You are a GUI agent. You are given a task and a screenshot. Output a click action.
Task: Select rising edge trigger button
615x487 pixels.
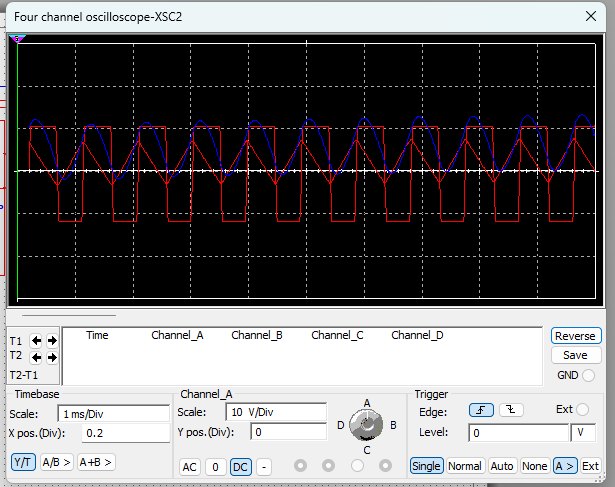click(x=481, y=410)
